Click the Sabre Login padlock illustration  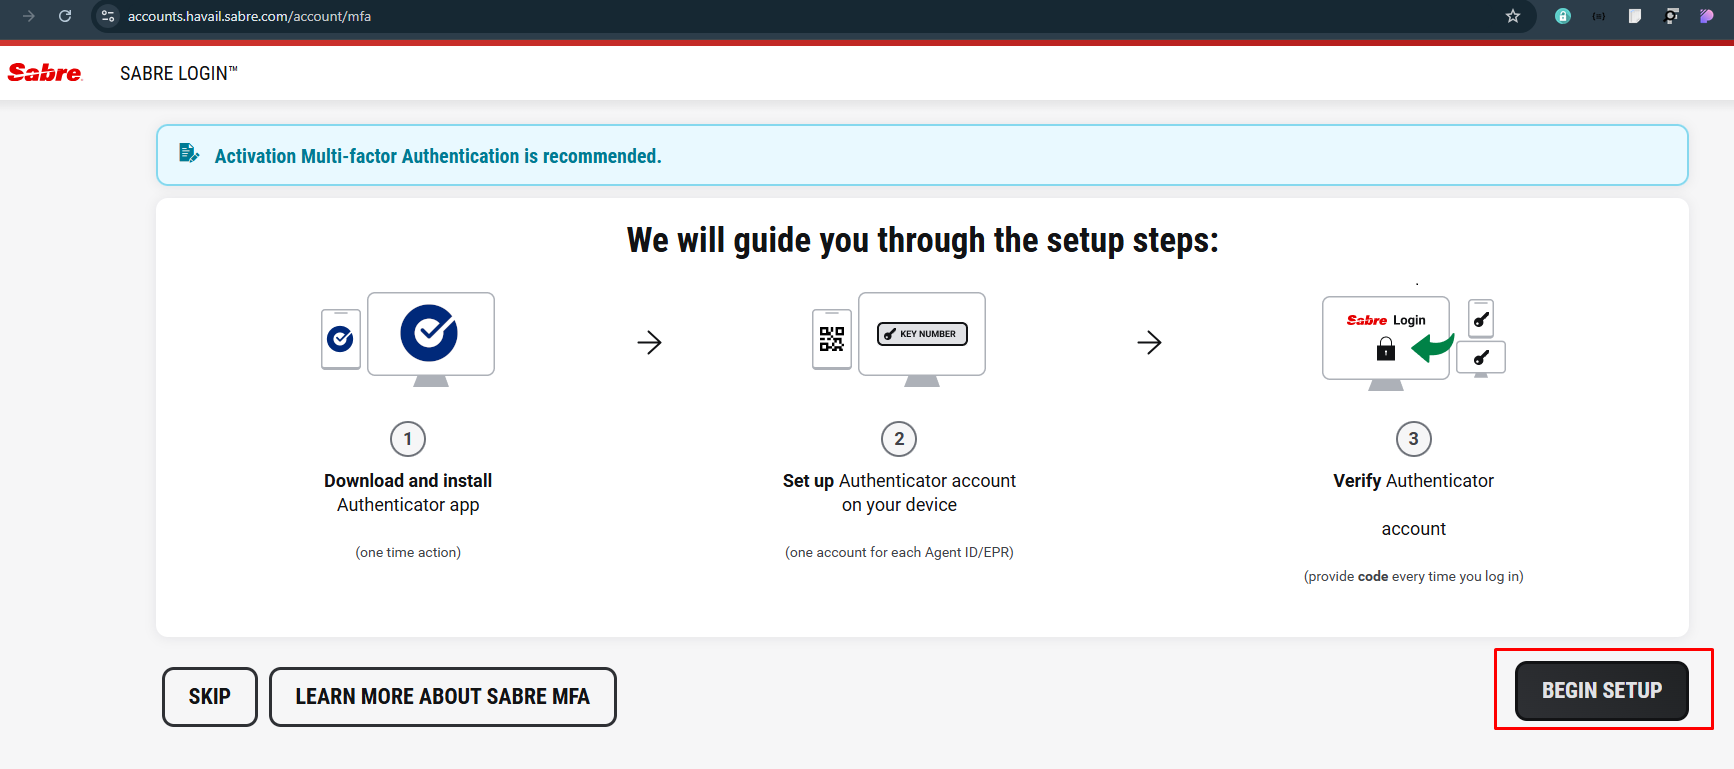click(x=1385, y=348)
